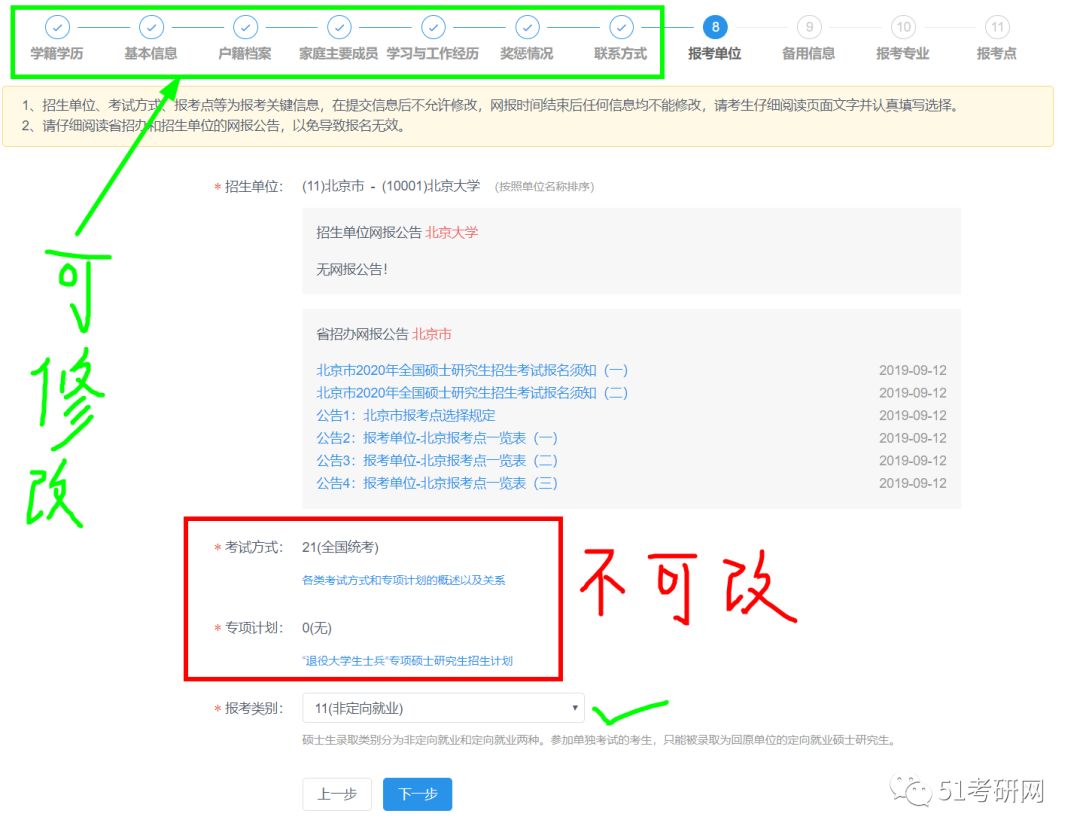This screenshot has width=1080, height=838.
Task: Click the 考试方式 value 21(全国统考)
Action: pyautogui.click(x=340, y=547)
